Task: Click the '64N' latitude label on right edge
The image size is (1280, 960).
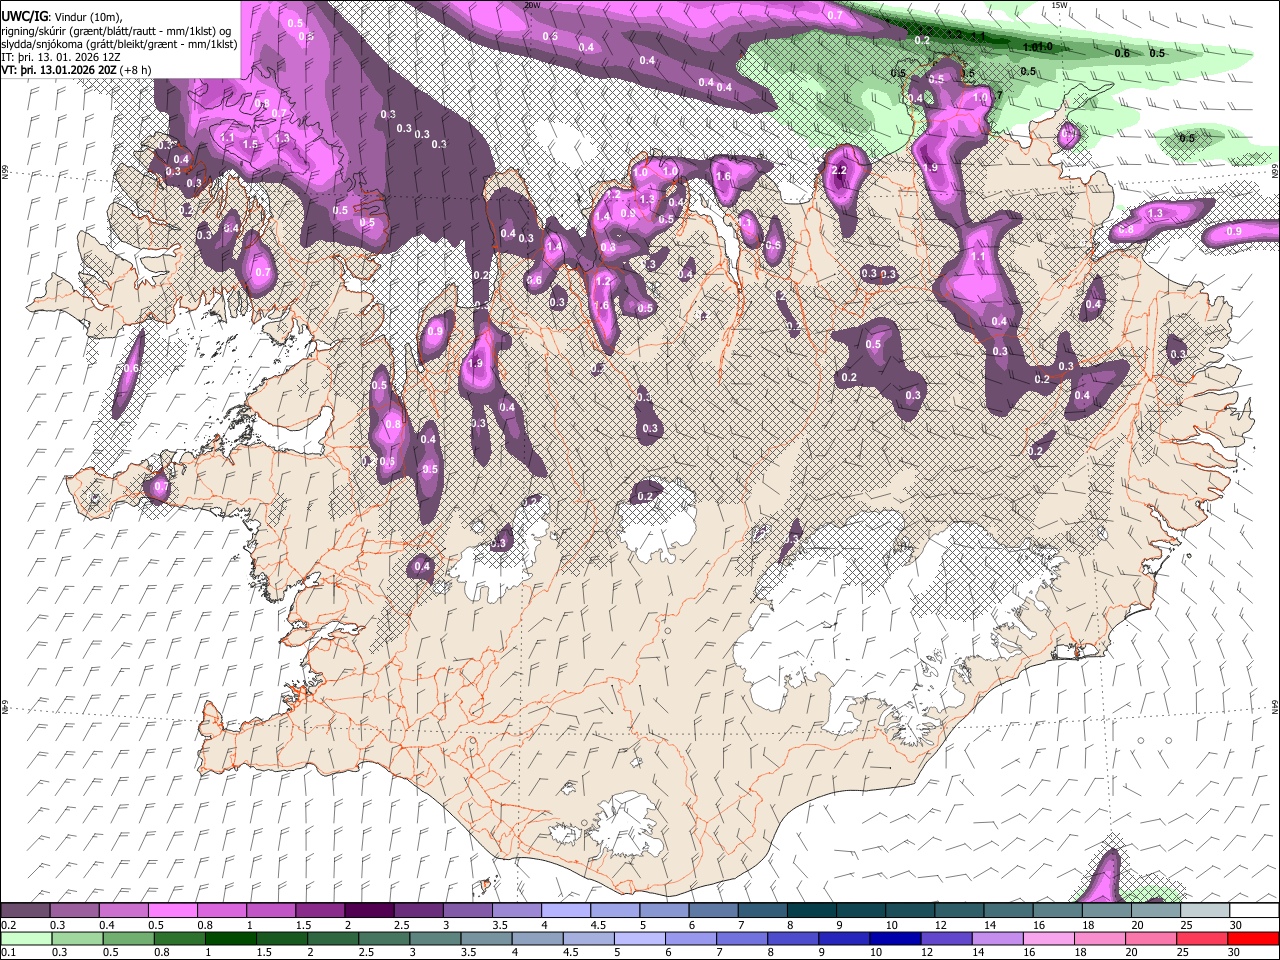Action: [x=1275, y=705]
